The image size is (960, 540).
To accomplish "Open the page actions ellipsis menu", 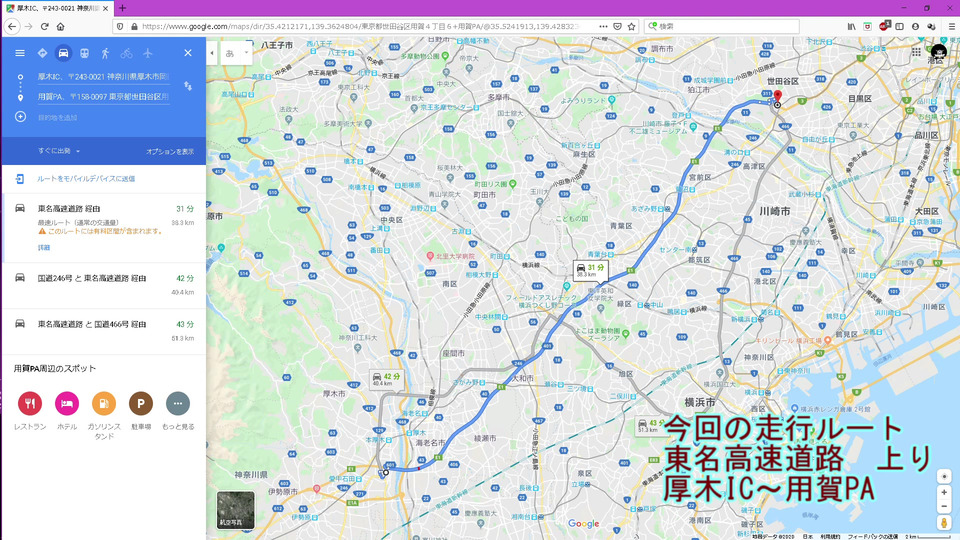I will tap(603, 26).
